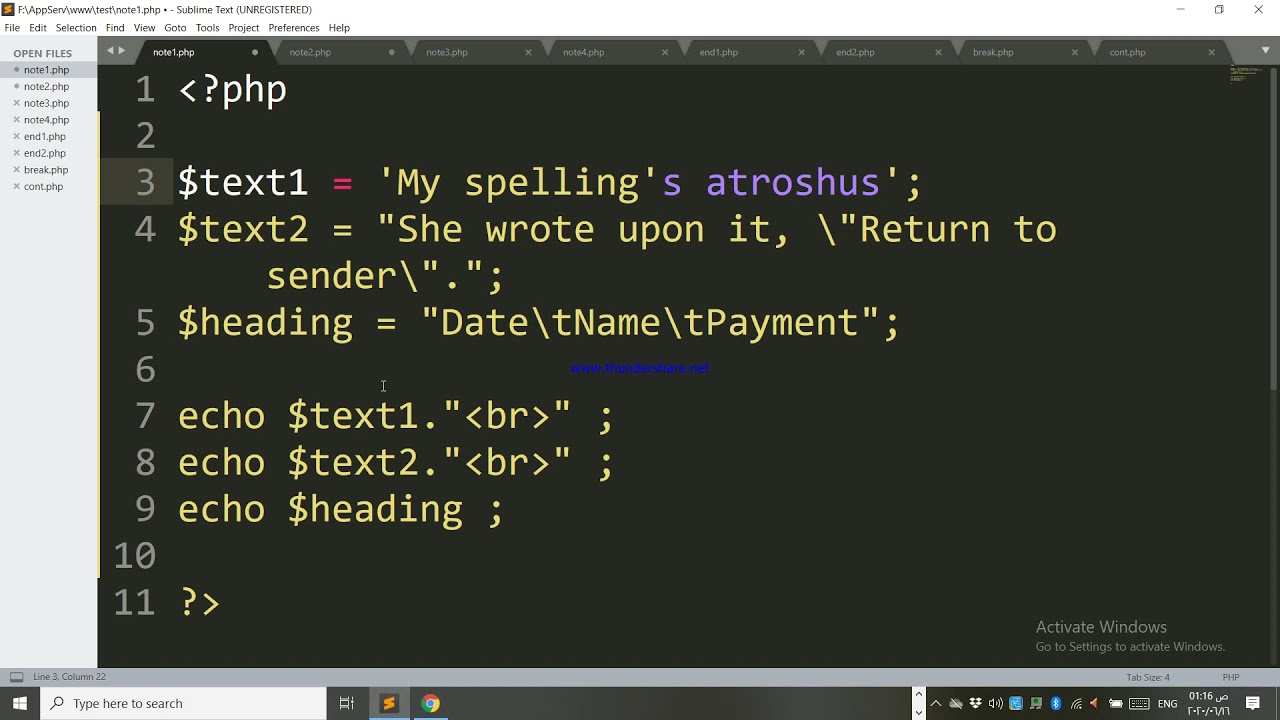
Task: Open the PHP syntax selector
Action: tap(1231, 677)
